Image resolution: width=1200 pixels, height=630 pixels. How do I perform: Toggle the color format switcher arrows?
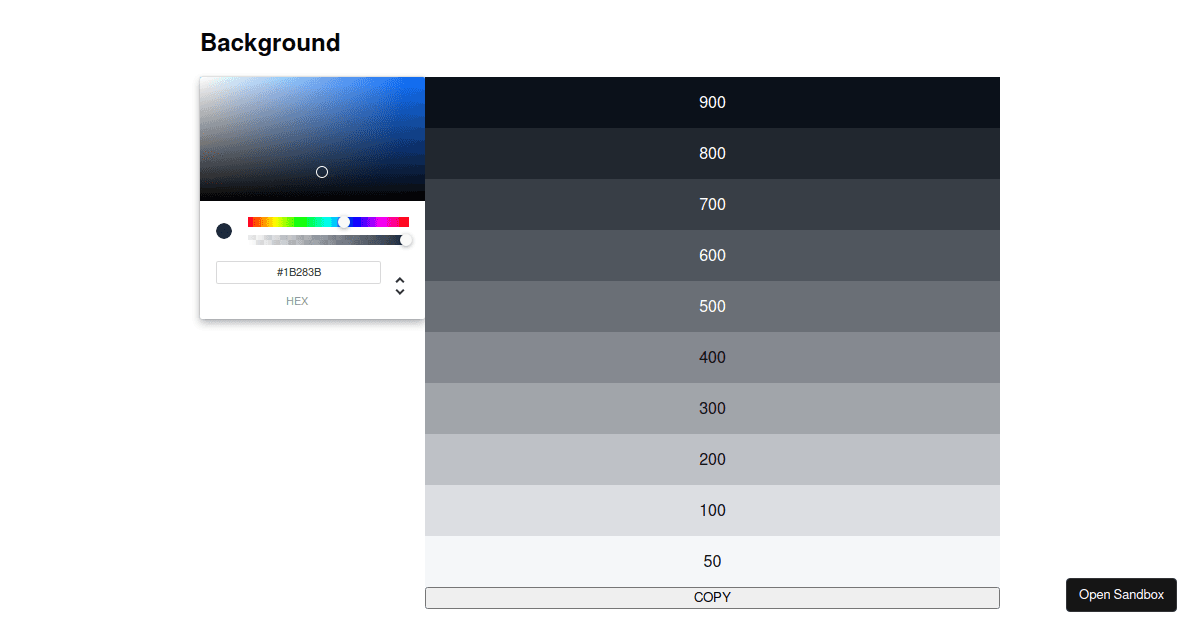pos(400,286)
